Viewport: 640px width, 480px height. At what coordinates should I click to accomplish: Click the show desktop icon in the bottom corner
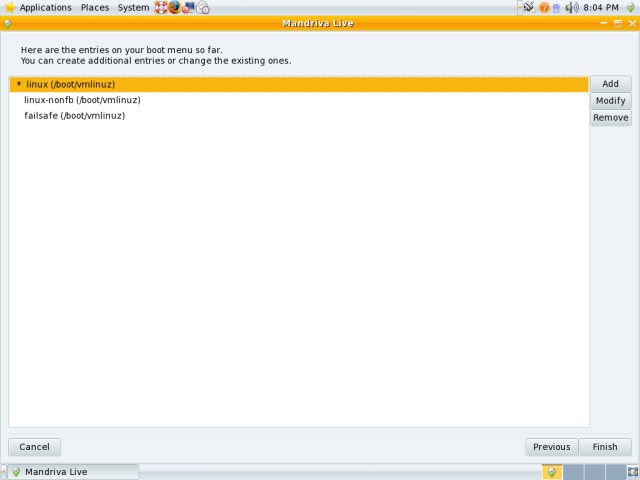pyautogui.click(x=633, y=472)
